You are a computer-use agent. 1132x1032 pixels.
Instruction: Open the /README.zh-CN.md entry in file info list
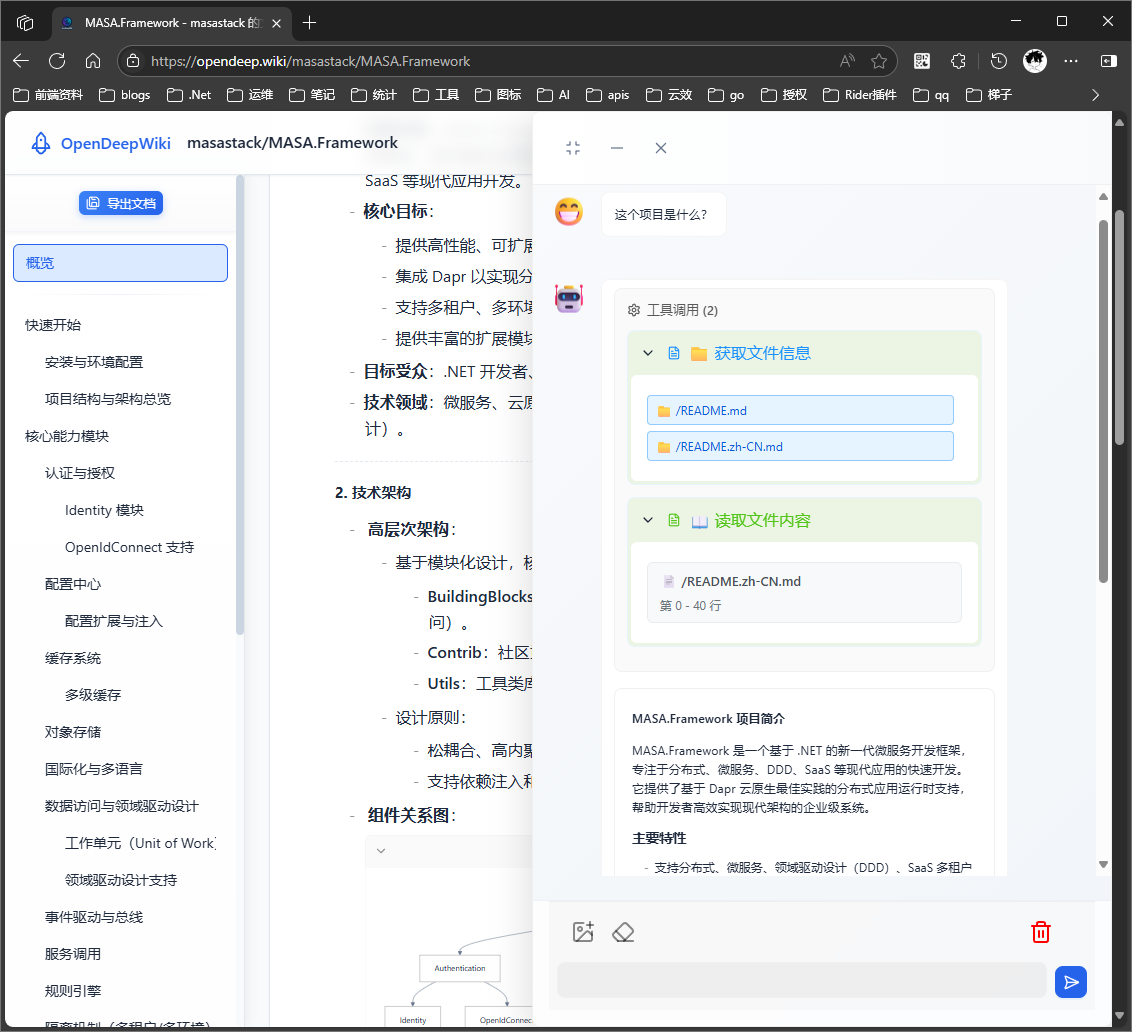800,446
